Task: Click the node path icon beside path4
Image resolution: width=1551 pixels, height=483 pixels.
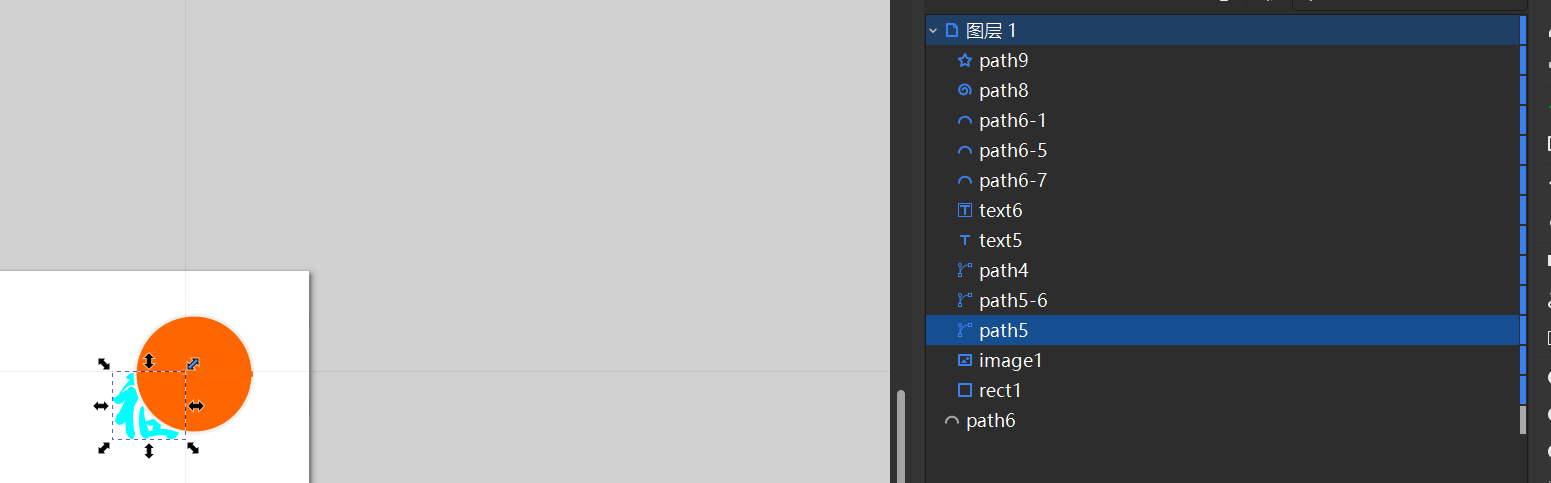Action: (x=964, y=271)
